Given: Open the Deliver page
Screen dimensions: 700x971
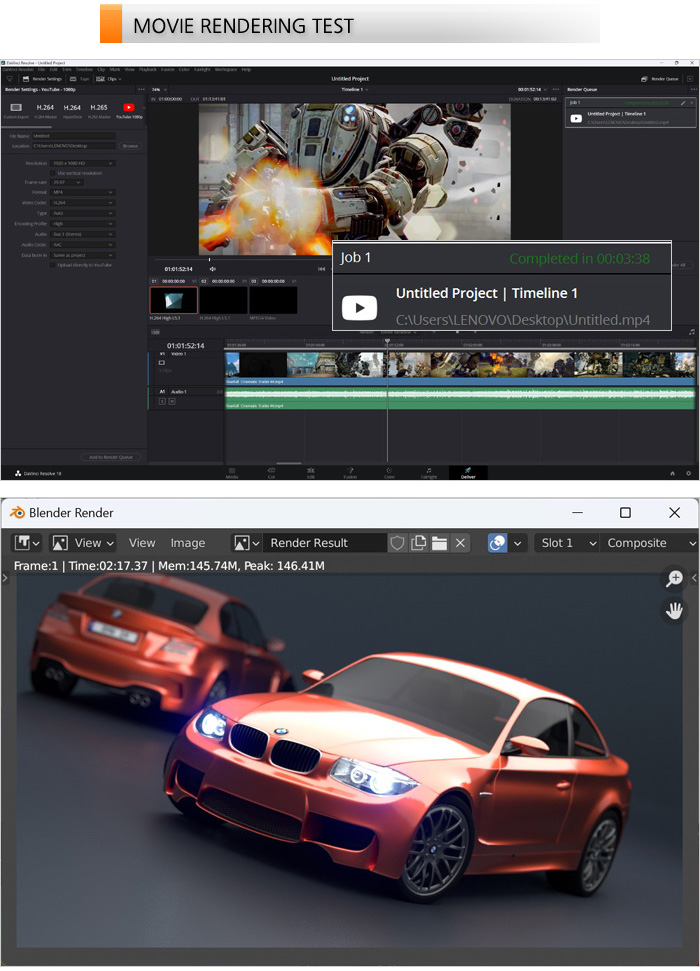Looking at the screenshot, I should coord(468,472).
